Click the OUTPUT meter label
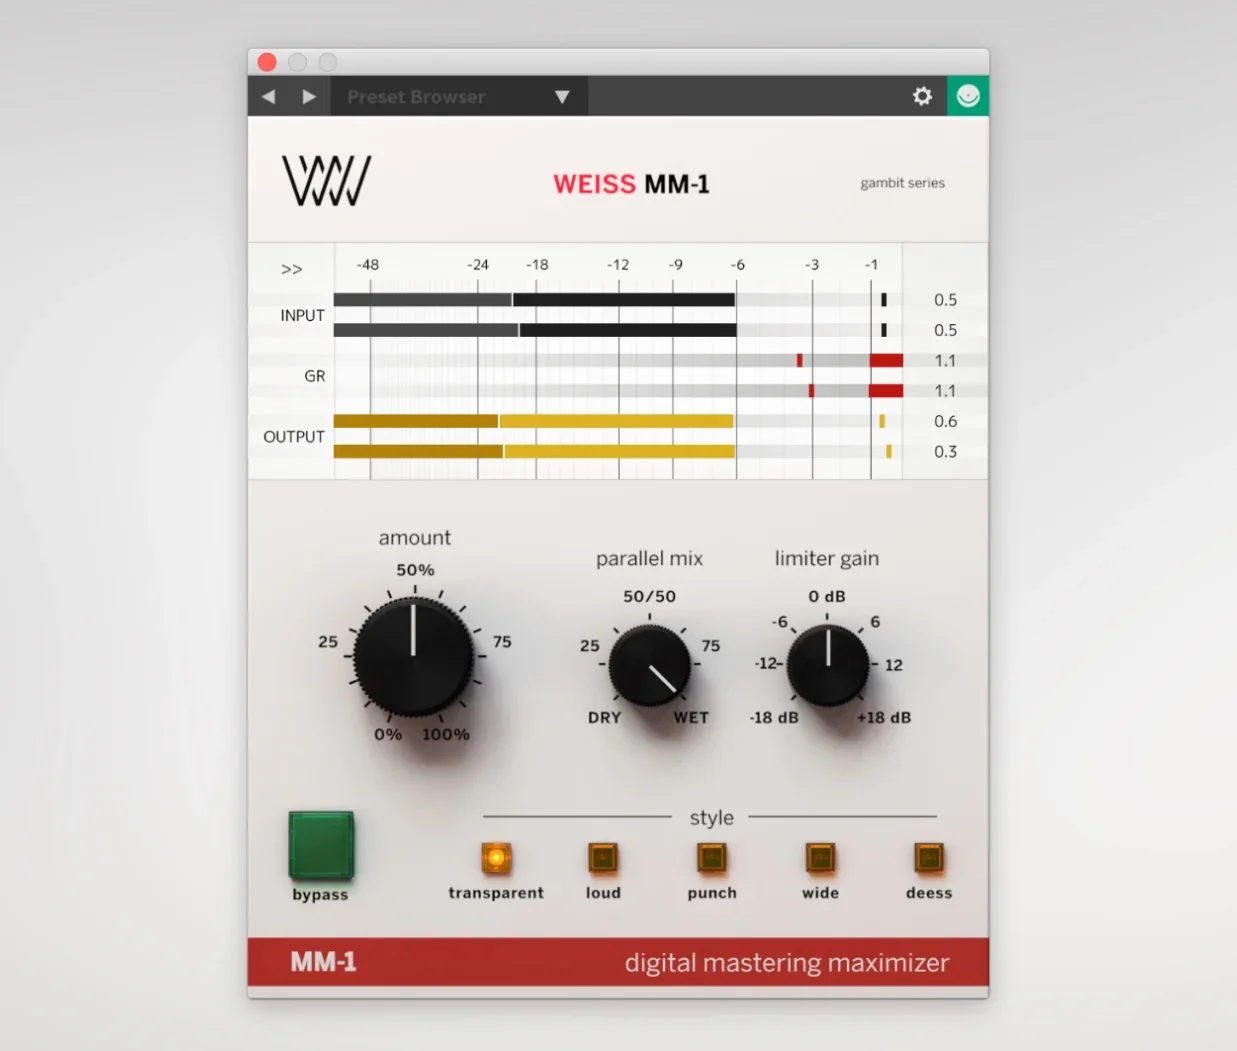The image size is (1237, 1051). point(293,437)
